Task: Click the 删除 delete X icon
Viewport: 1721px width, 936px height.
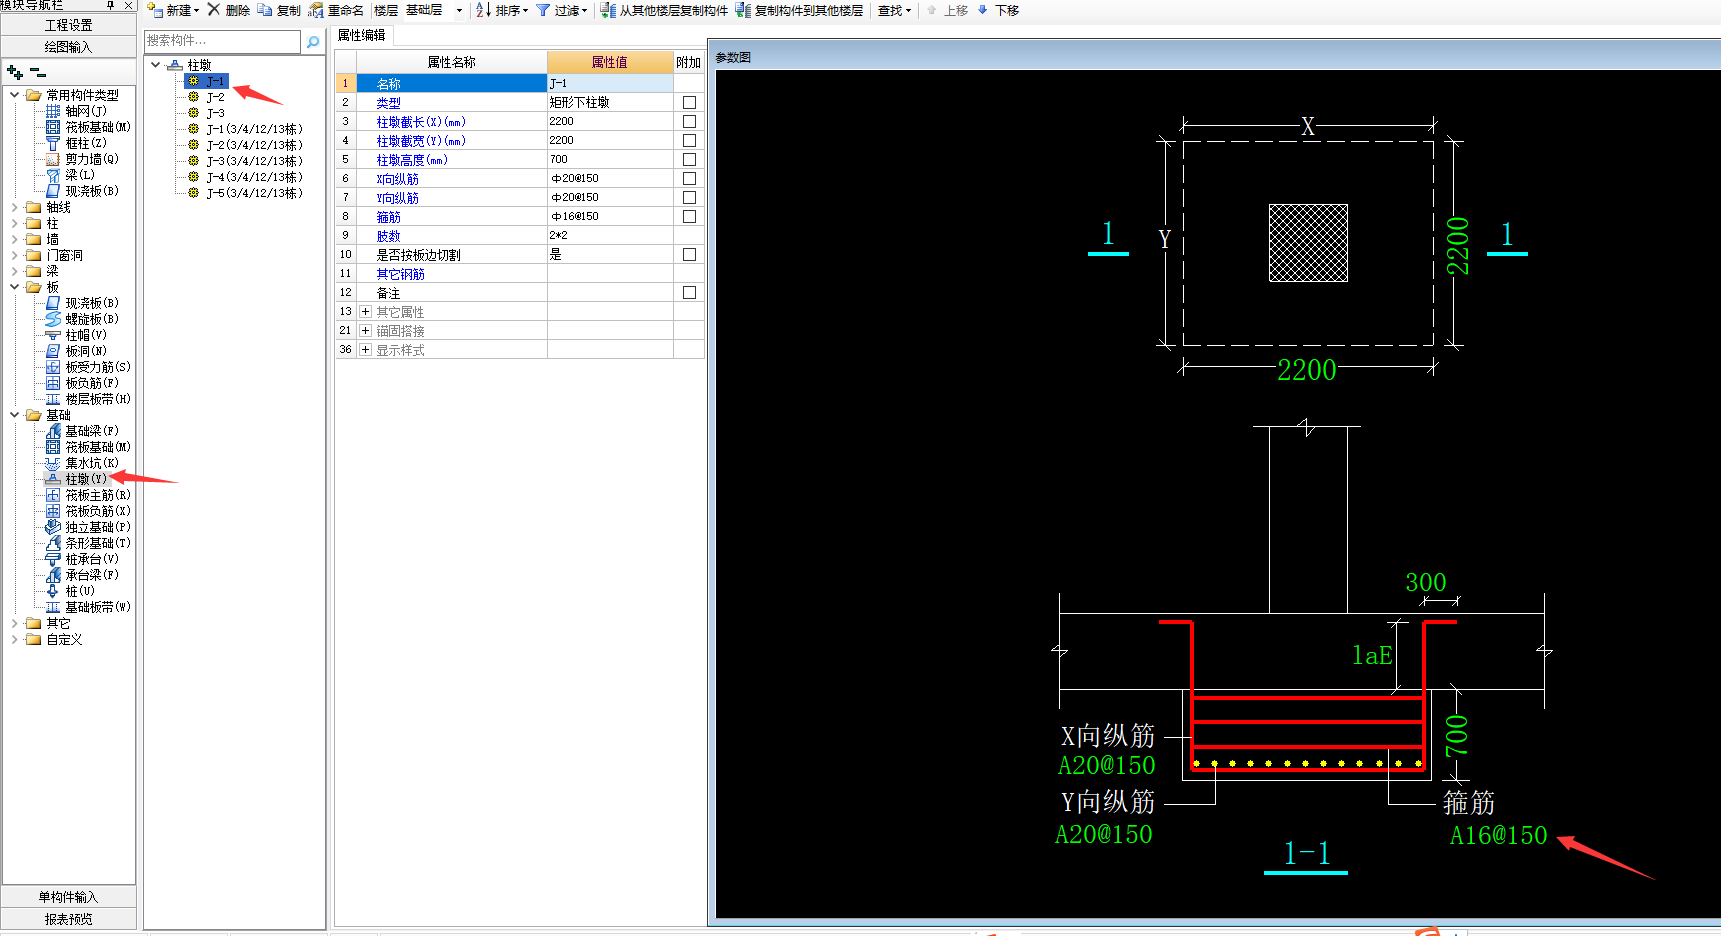Action: pyautogui.click(x=213, y=10)
